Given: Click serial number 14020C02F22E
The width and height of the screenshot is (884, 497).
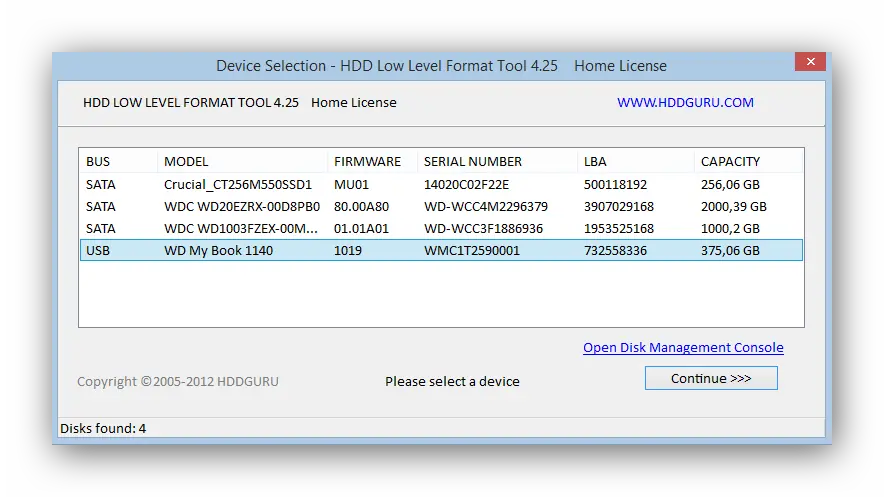Looking at the screenshot, I should (466, 184).
